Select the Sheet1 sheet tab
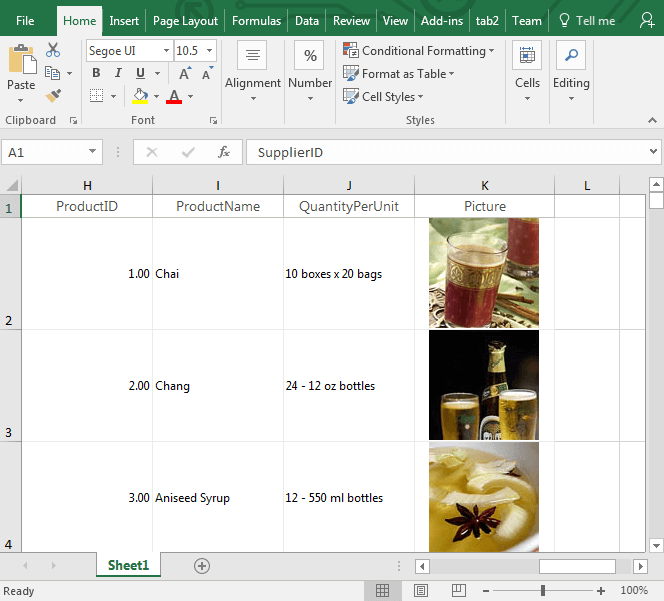 (x=128, y=565)
